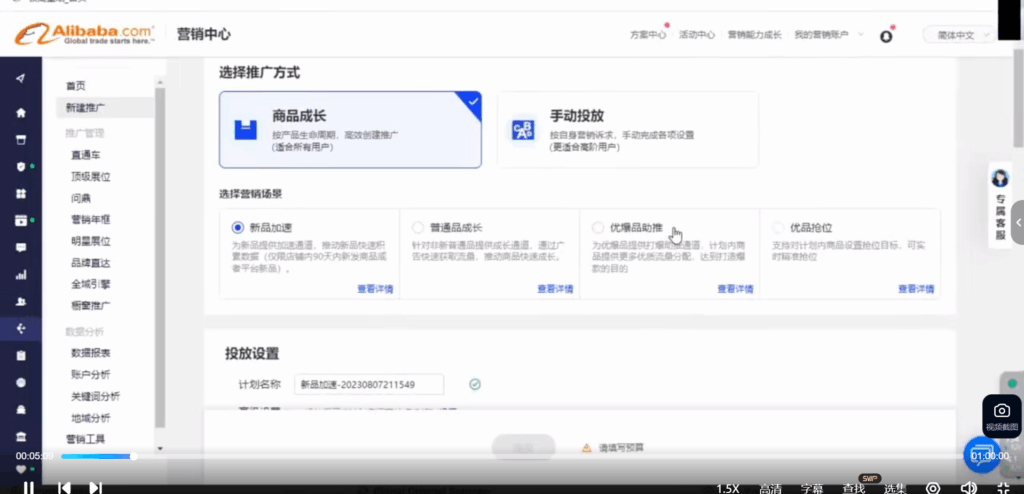This screenshot has width=1024, height=494.
Task: Click the home icon in dark sidebar
Action: point(20,112)
